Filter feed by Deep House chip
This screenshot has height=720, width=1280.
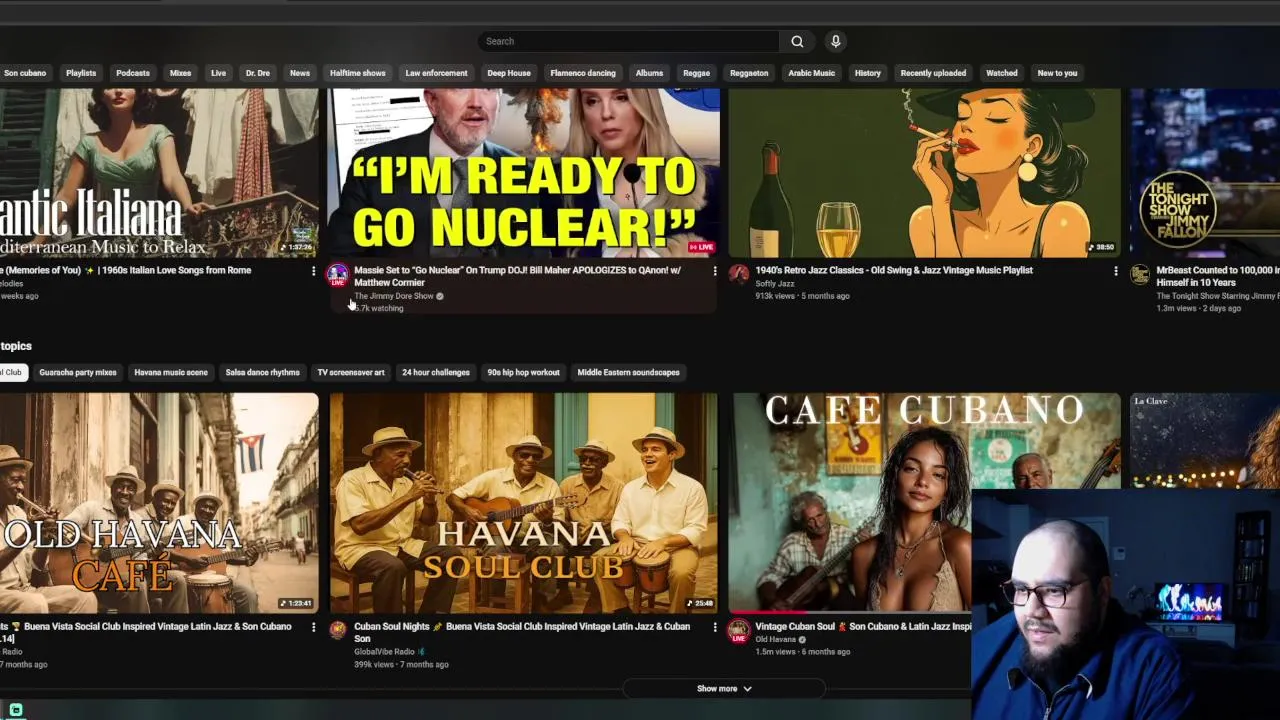pyautogui.click(x=509, y=73)
